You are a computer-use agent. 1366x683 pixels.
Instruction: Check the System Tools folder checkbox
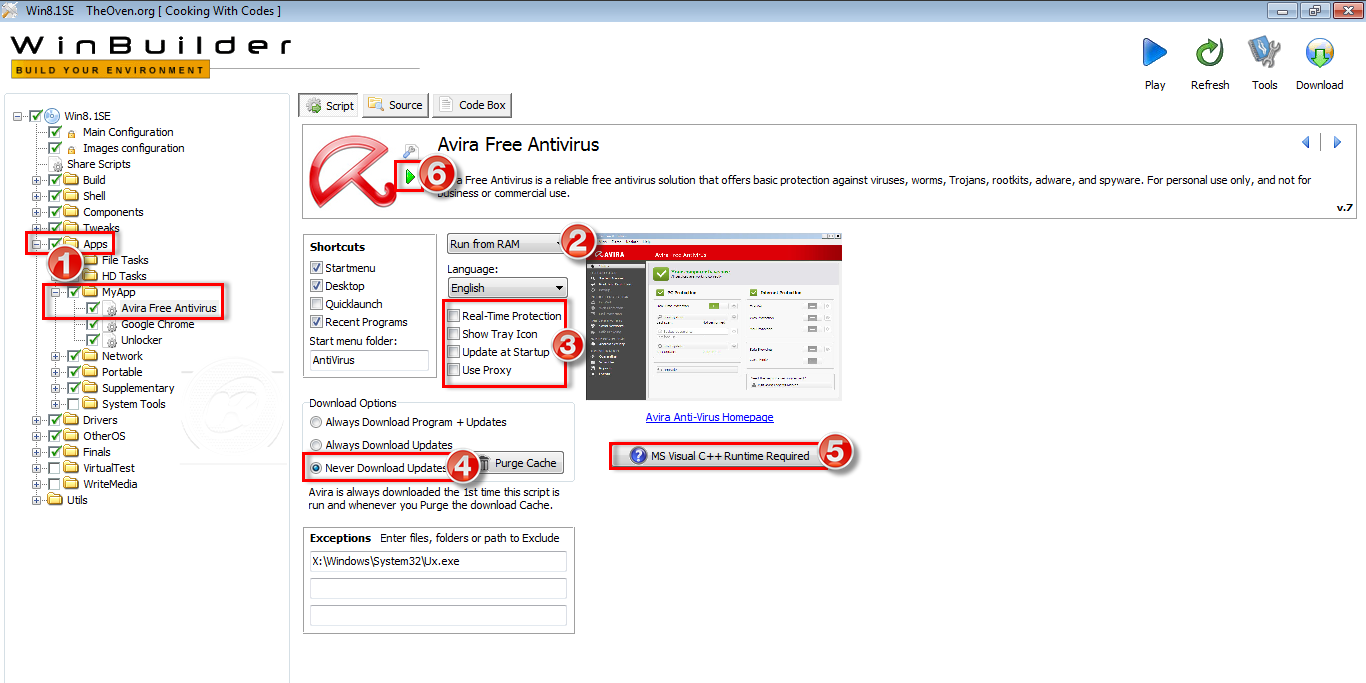tap(74, 404)
